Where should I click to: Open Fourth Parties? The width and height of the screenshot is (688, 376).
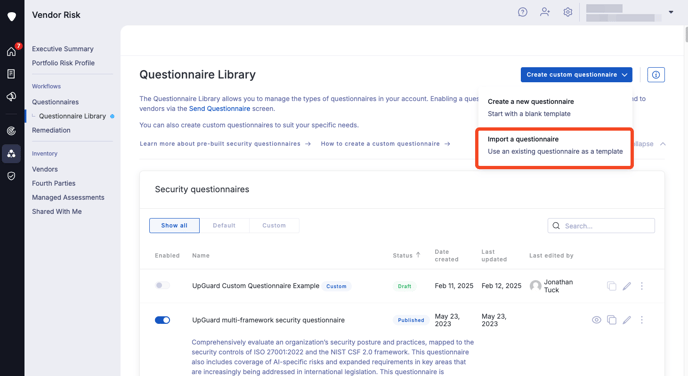click(54, 183)
